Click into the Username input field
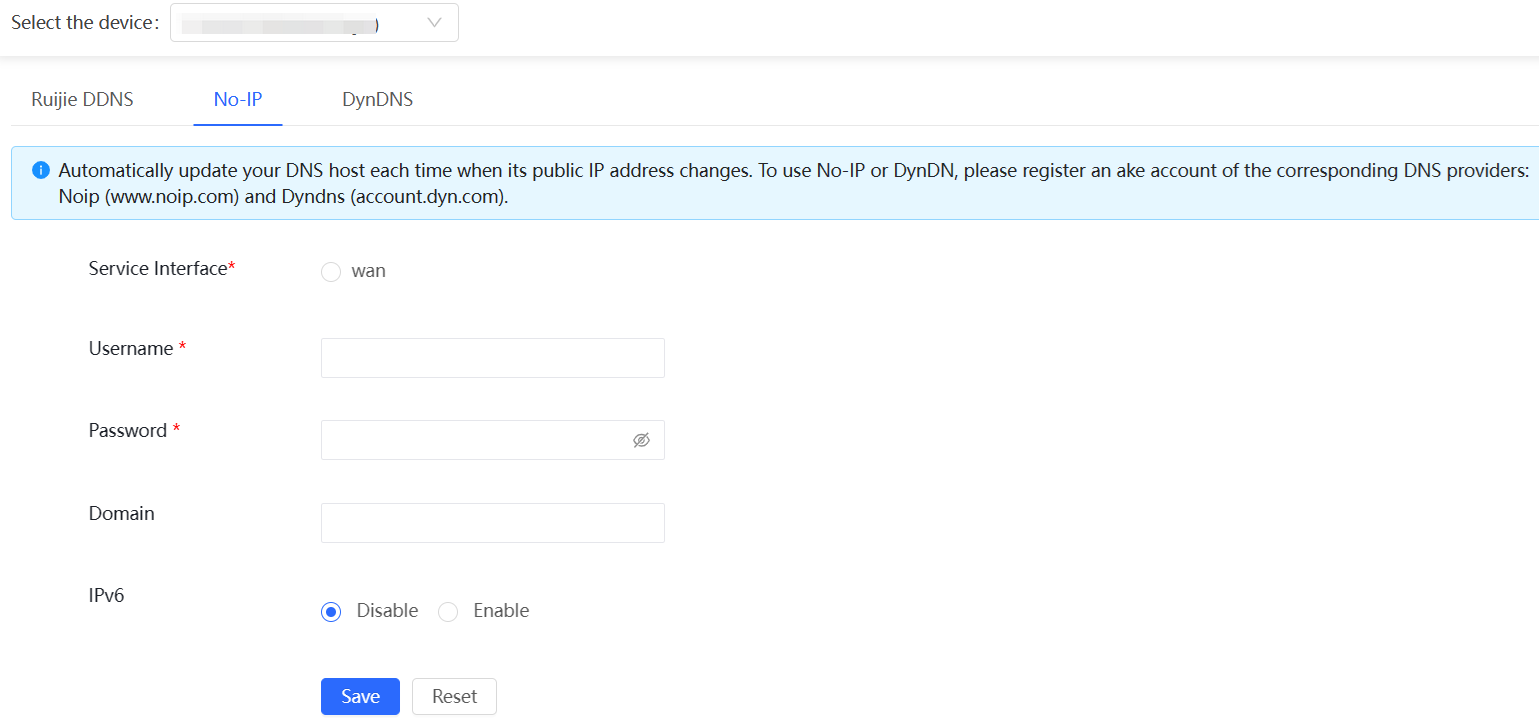 click(x=492, y=358)
